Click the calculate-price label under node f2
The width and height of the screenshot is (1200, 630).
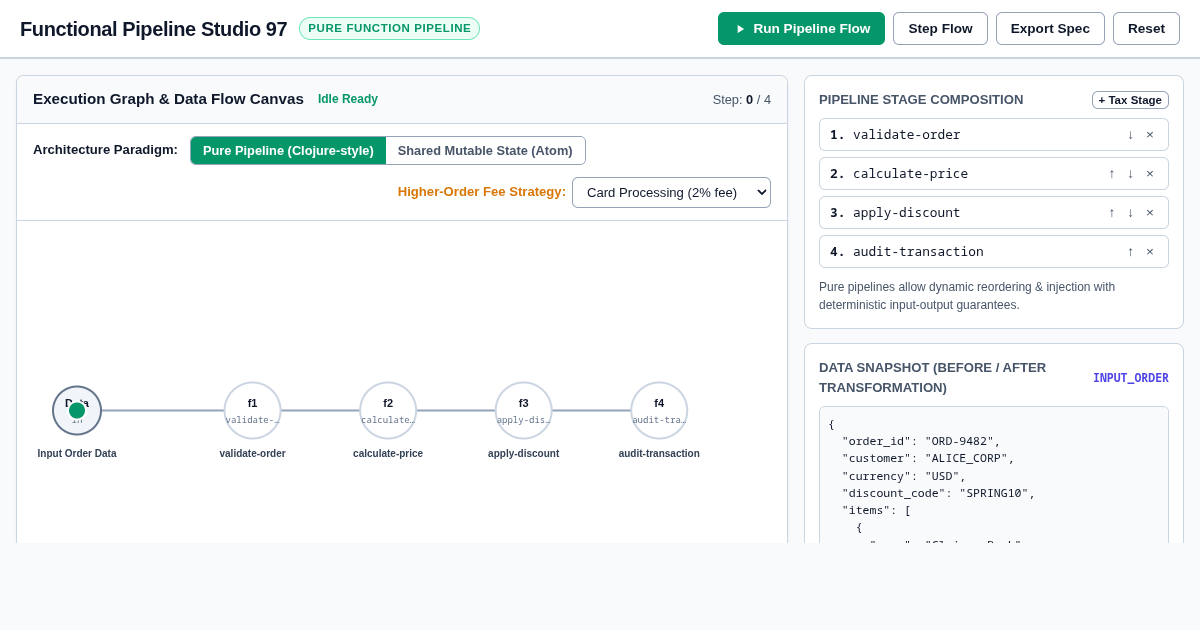[388, 454]
